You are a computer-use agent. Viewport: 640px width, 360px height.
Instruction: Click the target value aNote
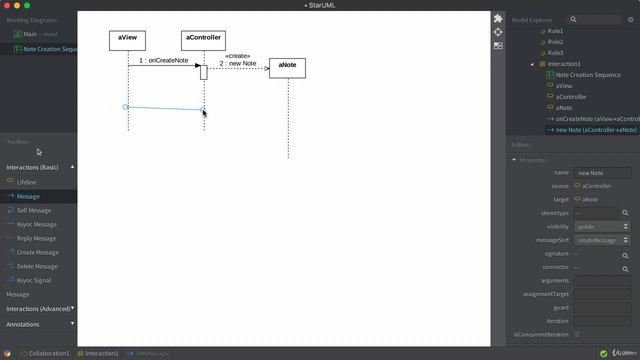click(590, 200)
